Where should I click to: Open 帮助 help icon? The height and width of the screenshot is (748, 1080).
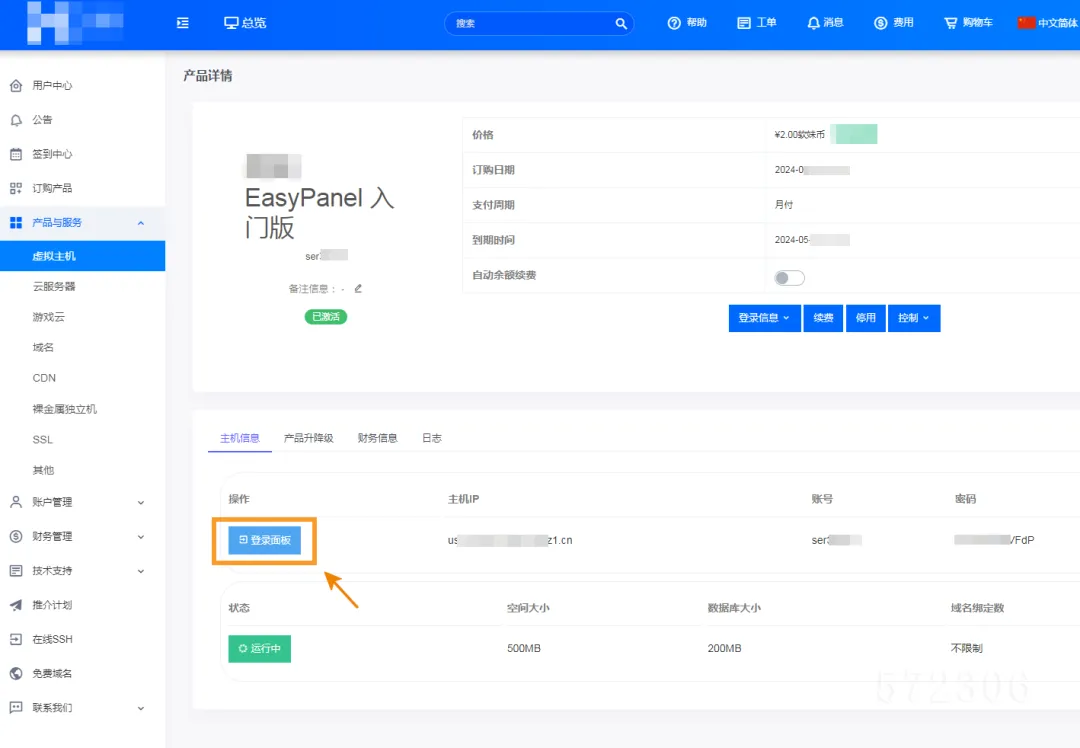click(x=674, y=23)
